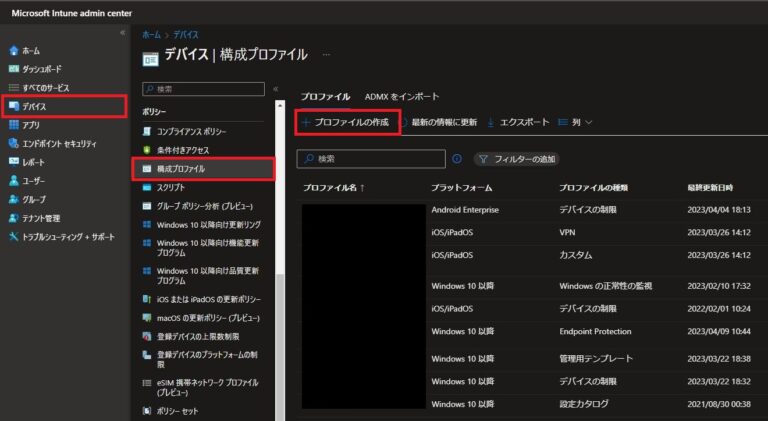This screenshot has width=768, height=421.
Task: Click the デバイス icon in the left navigation
Action: (14, 106)
